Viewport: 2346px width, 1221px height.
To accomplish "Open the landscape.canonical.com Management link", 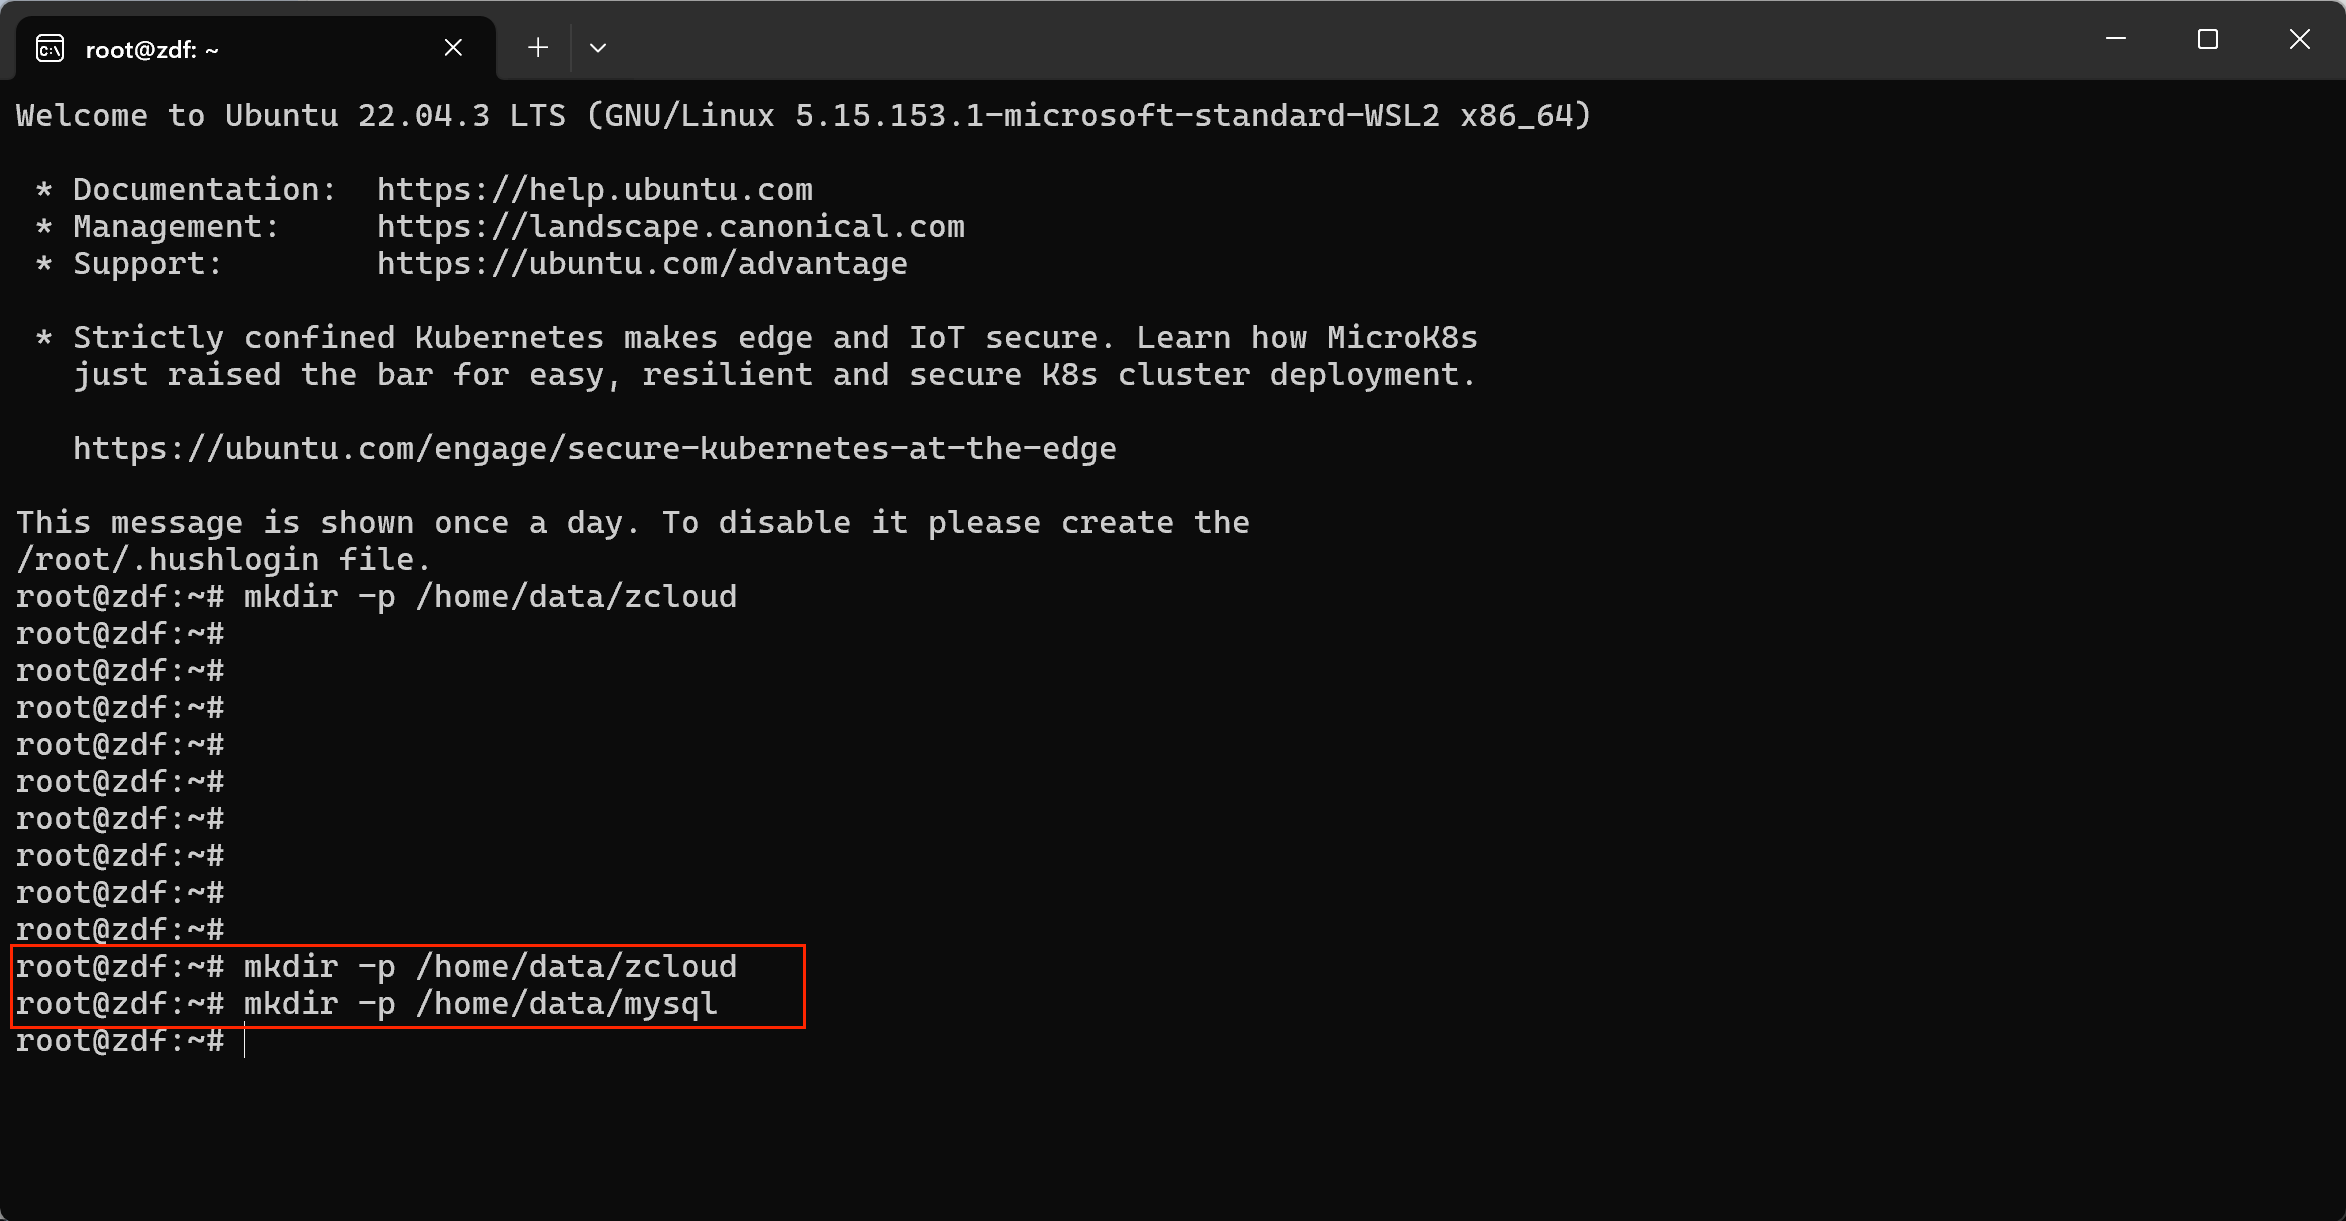I will (x=670, y=227).
